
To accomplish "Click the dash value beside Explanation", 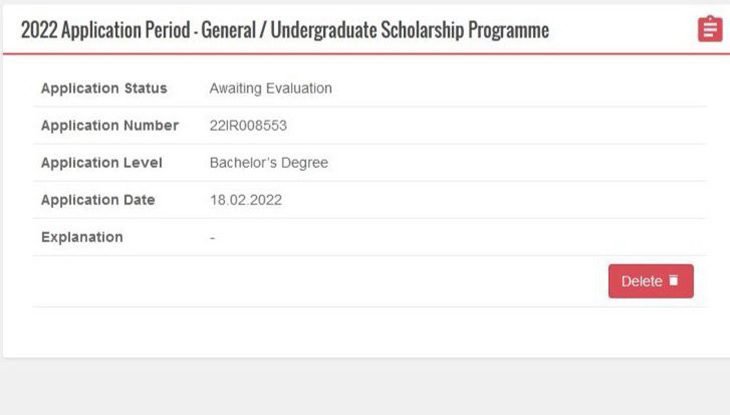I will pyautogui.click(x=212, y=238).
